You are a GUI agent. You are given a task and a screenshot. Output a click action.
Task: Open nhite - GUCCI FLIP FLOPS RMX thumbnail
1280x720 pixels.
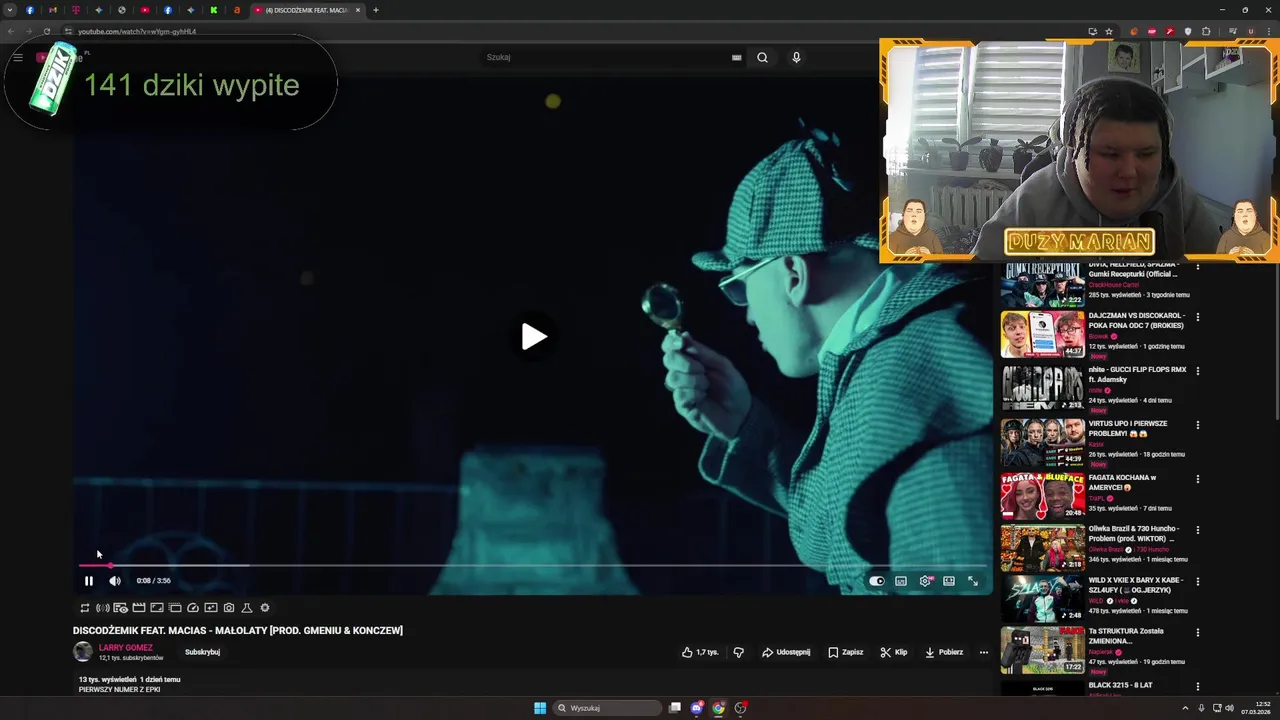tap(1042, 387)
